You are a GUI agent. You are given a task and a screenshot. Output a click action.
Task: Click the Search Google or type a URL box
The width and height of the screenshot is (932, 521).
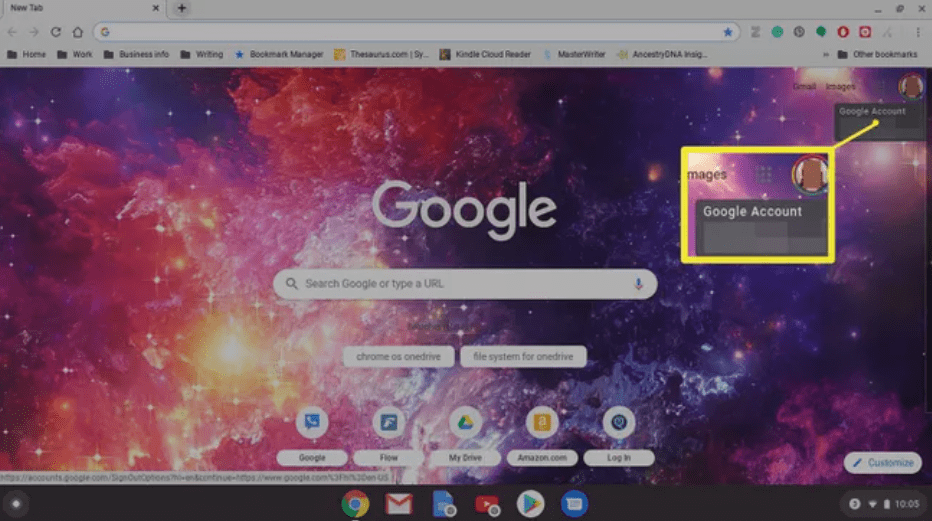click(x=465, y=283)
